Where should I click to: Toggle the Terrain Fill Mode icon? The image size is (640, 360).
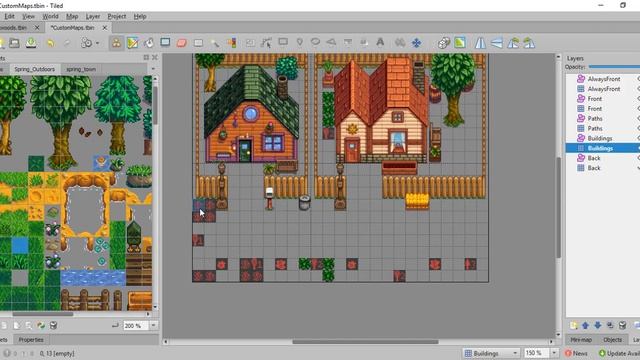click(460, 43)
